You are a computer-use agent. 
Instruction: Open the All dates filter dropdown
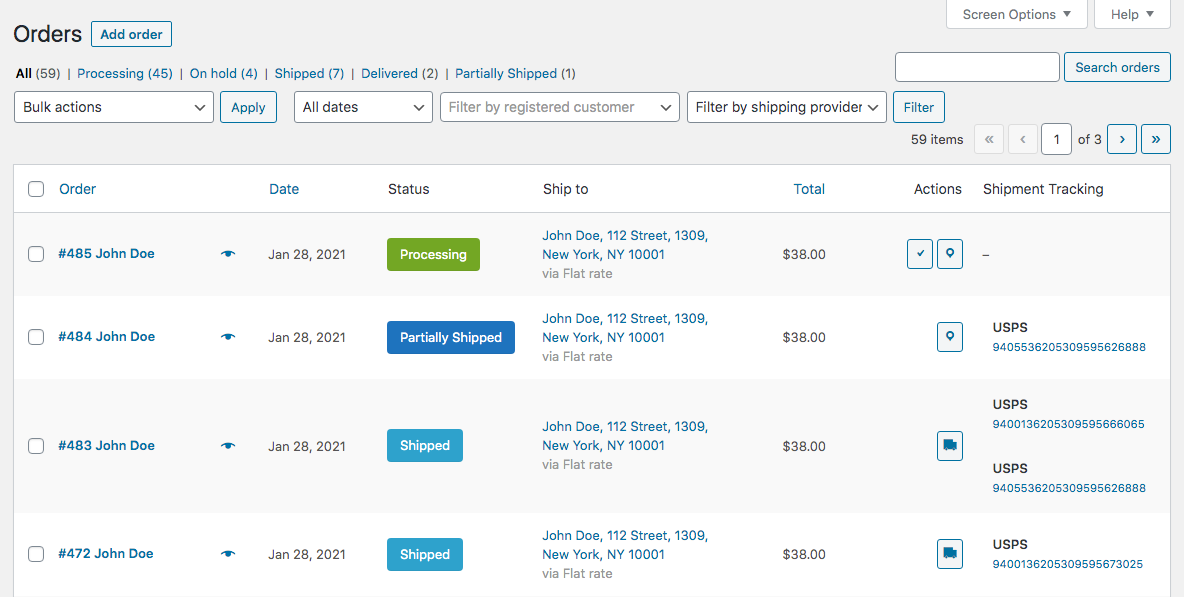tap(362, 107)
